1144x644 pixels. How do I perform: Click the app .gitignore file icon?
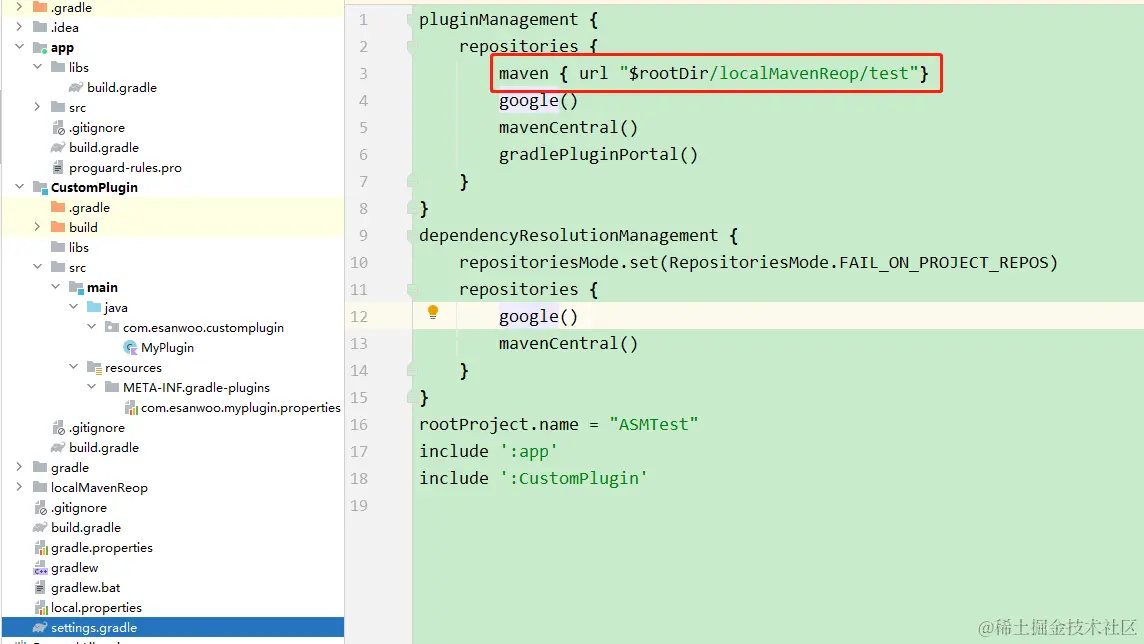(58, 128)
